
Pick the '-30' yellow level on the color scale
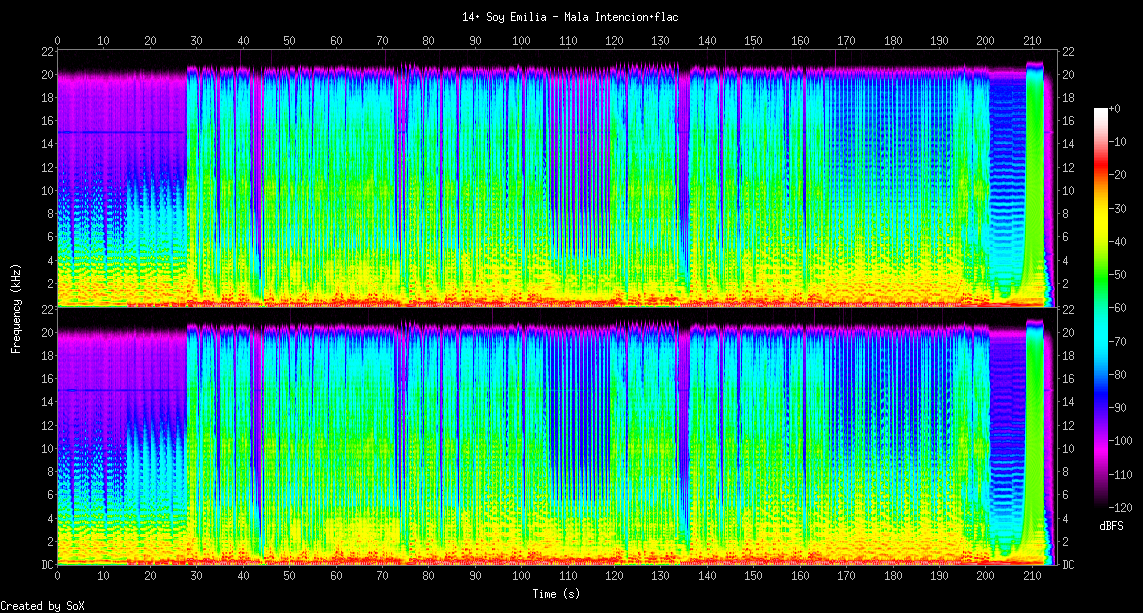(1119, 208)
